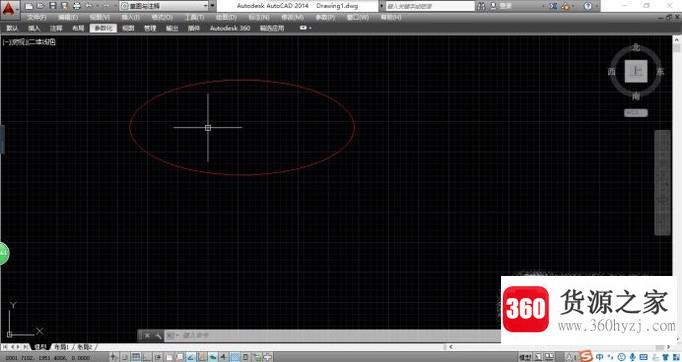
Task: Click the Sogou input method S icon
Action: 587,356
